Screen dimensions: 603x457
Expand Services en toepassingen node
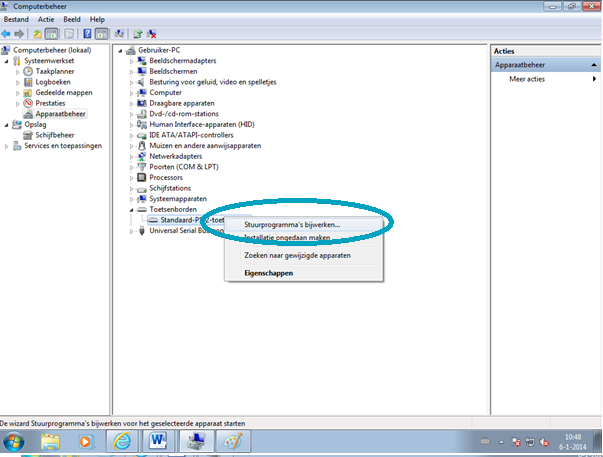click(x=7, y=146)
